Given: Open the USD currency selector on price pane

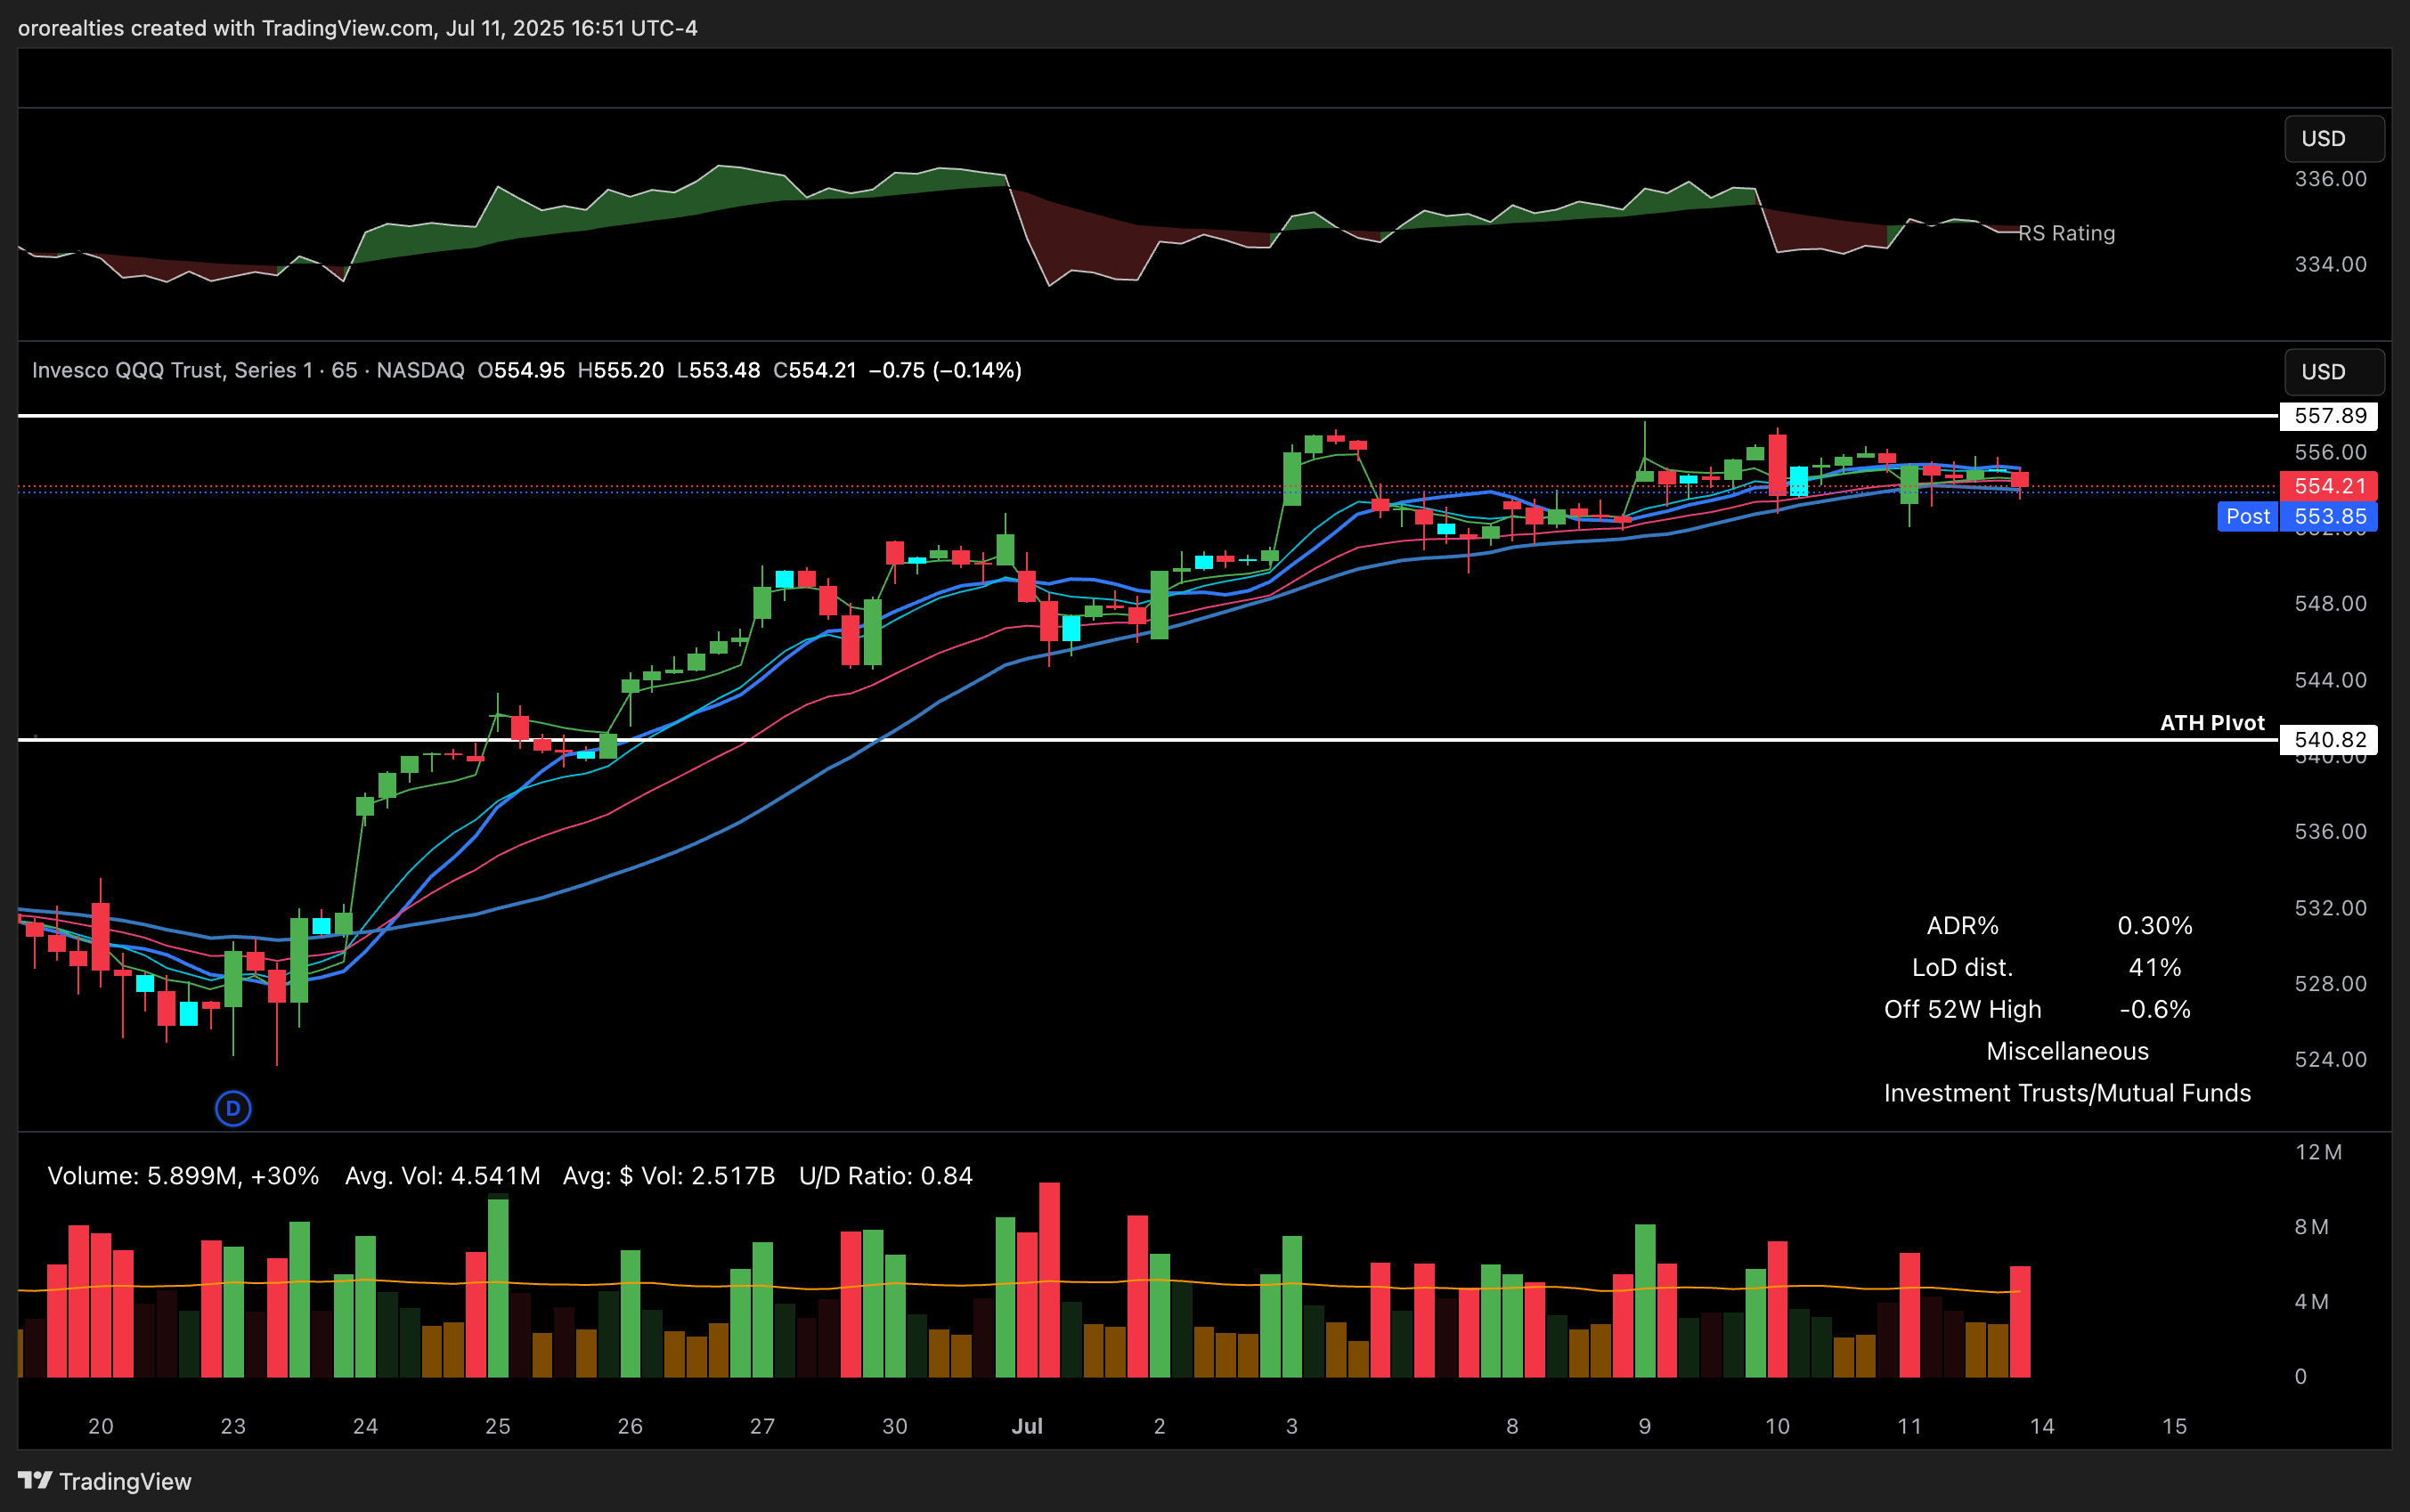Looking at the screenshot, I should 2334,371.
